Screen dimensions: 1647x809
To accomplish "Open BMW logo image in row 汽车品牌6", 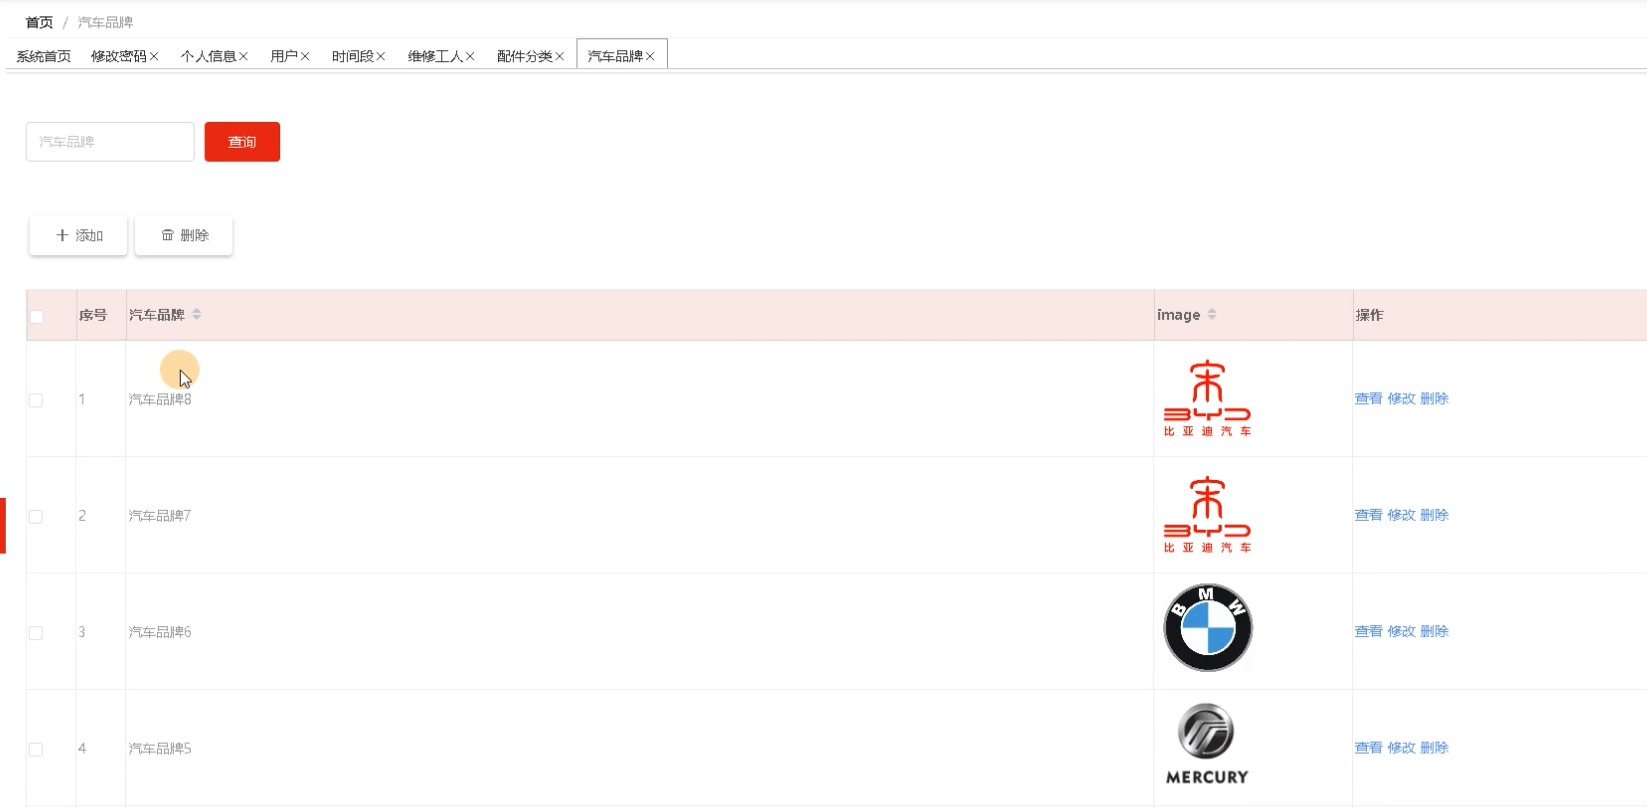I will point(1207,628).
